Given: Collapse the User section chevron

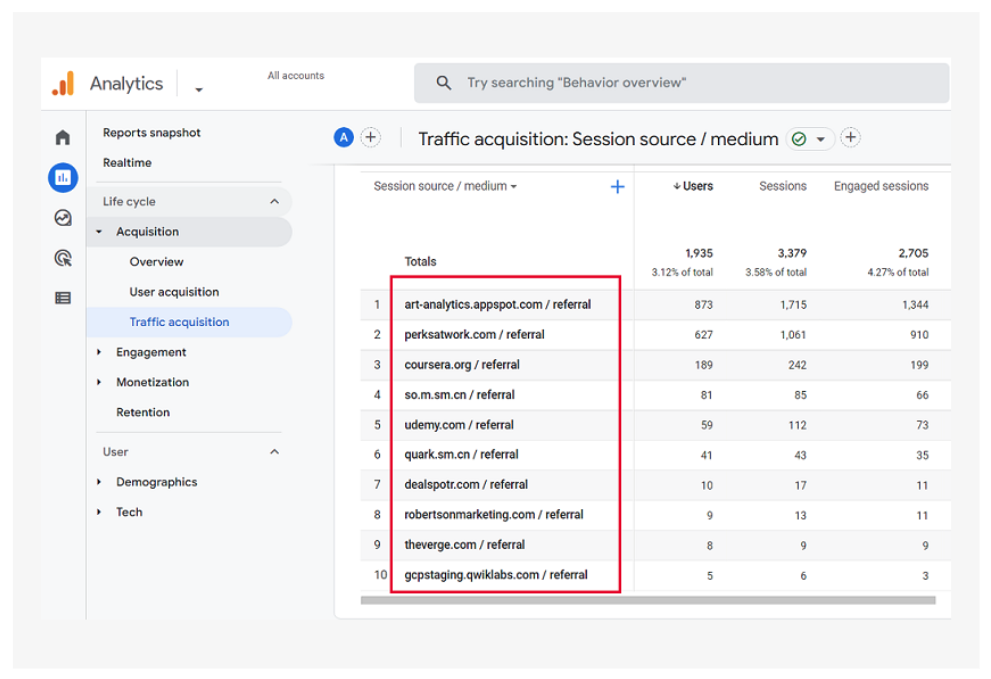Looking at the screenshot, I should coord(274,452).
